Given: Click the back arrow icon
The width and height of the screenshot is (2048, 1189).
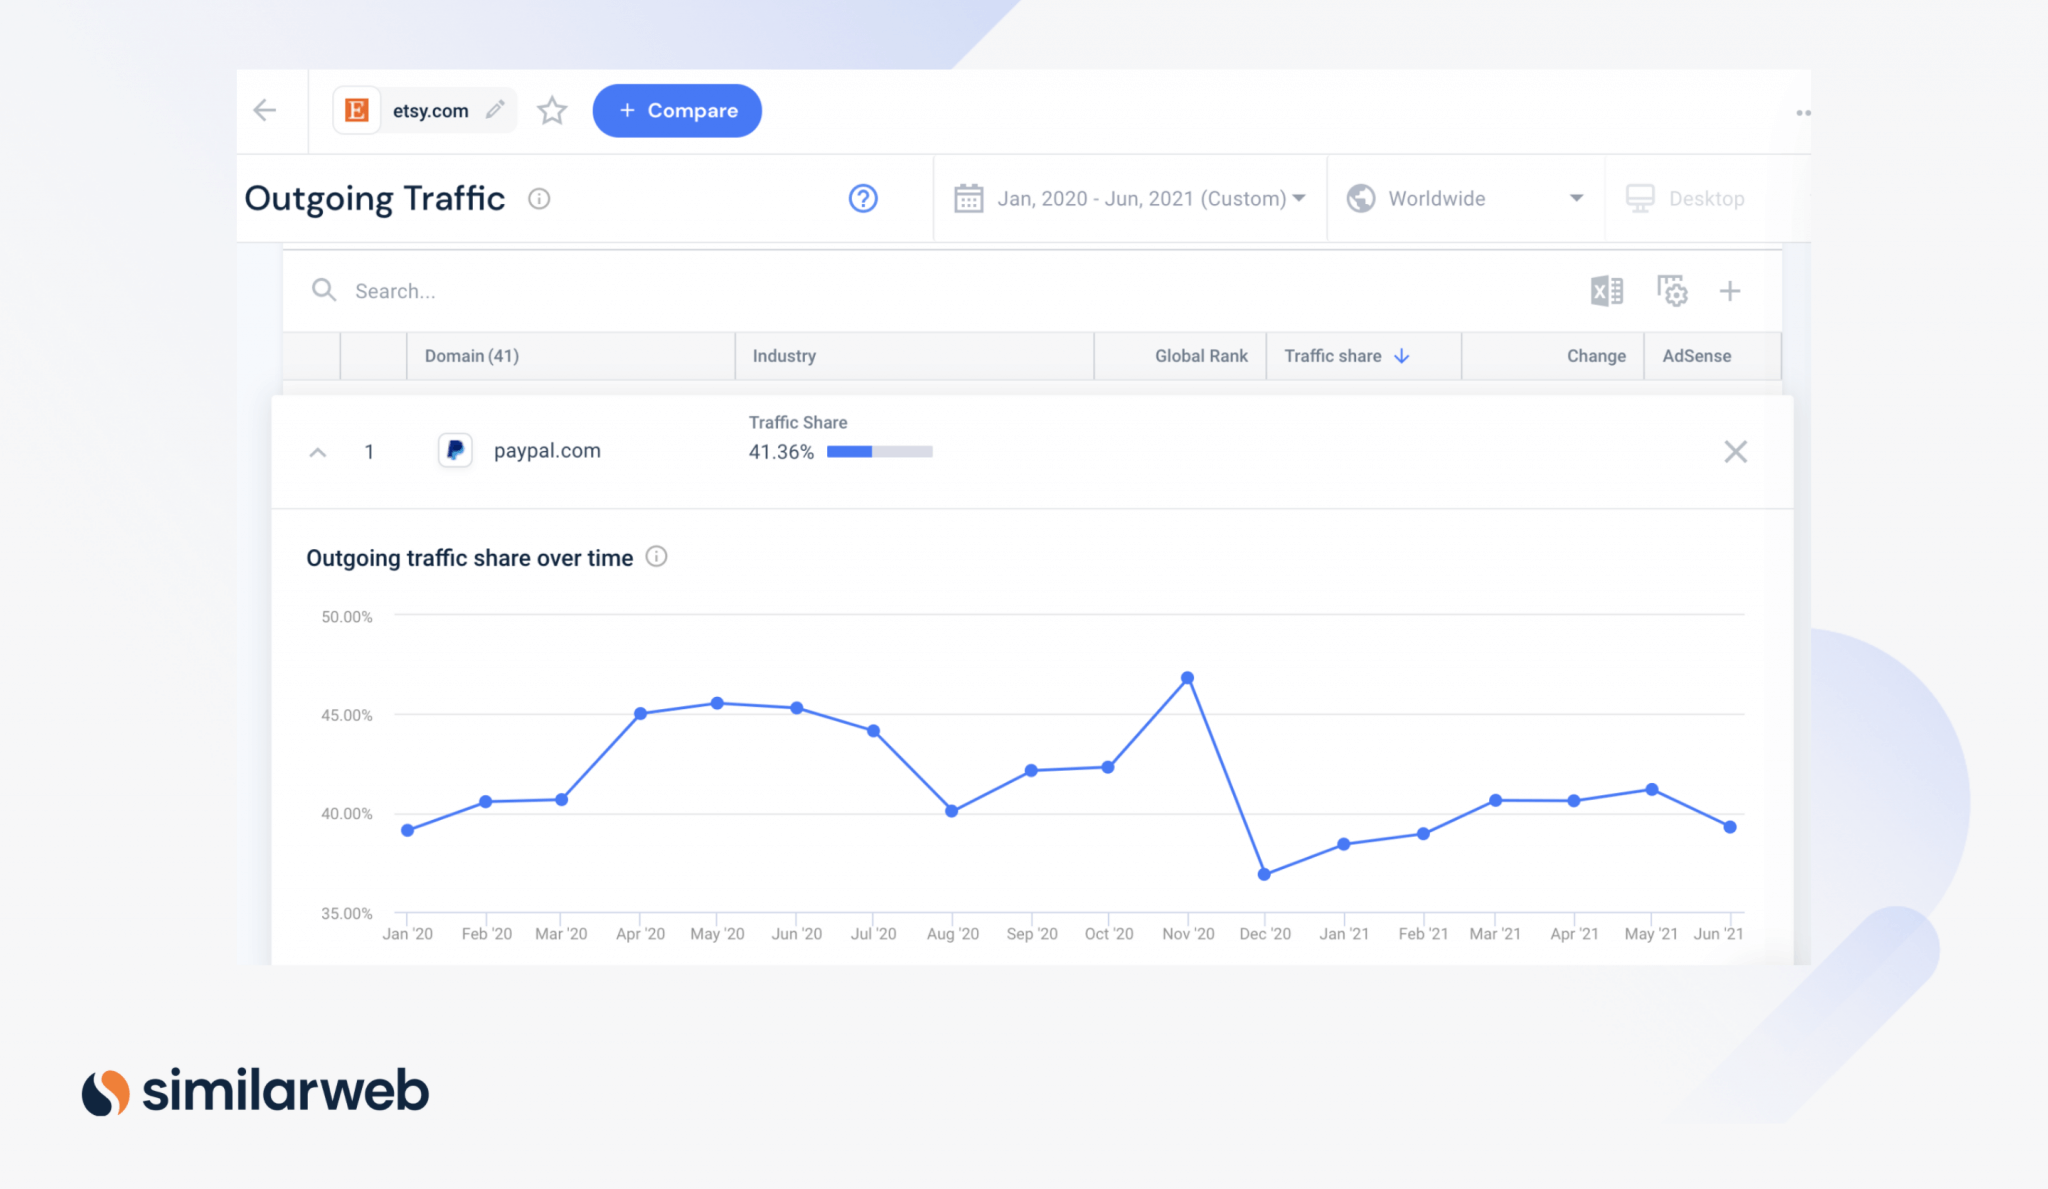Looking at the screenshot, I should pos(265,110).
